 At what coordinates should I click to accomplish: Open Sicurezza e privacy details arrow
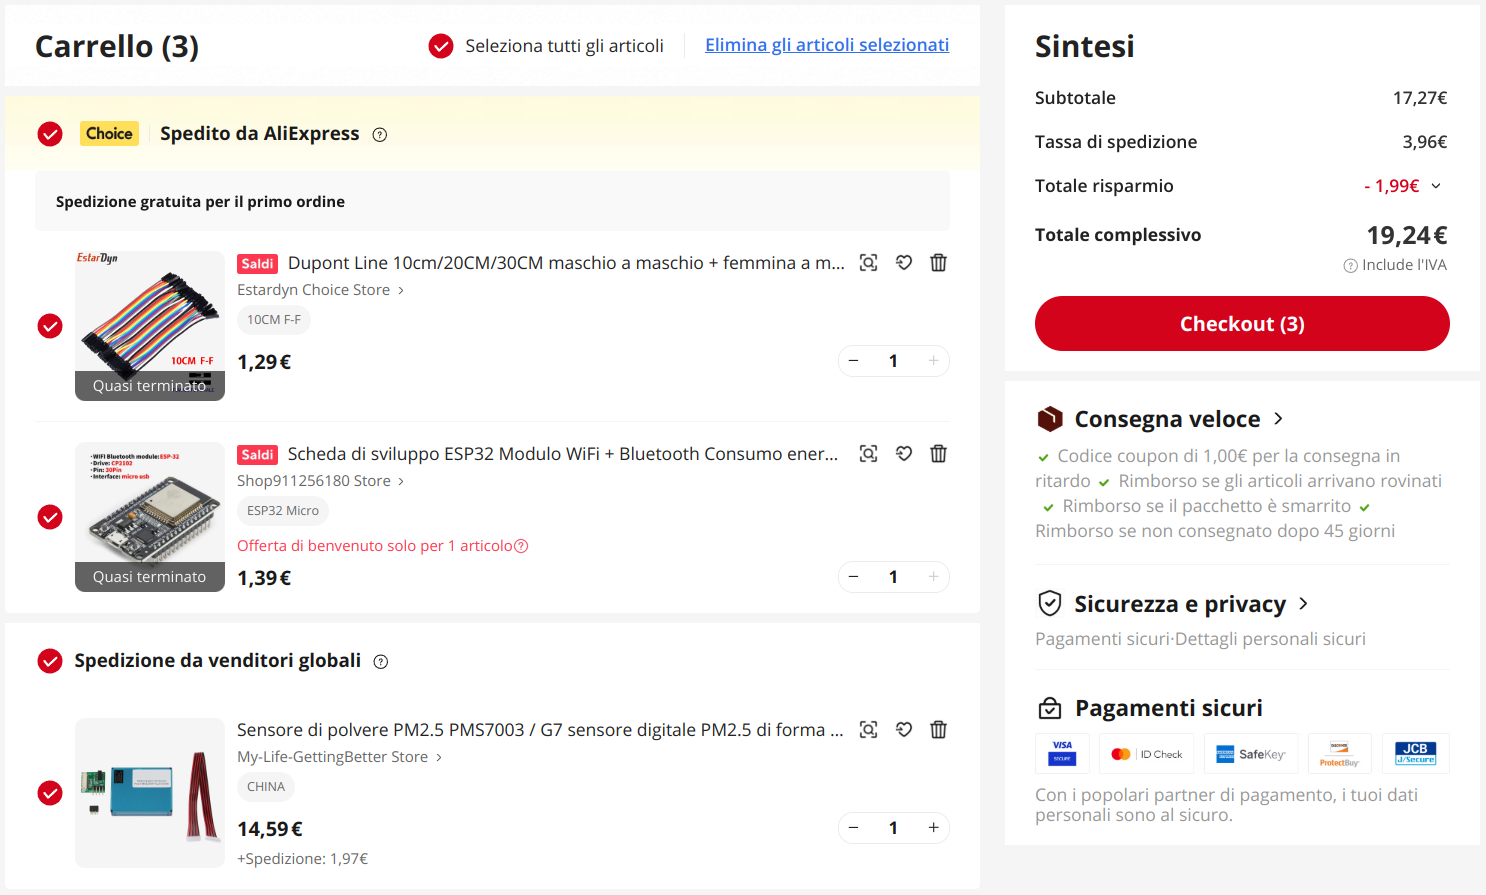tap(1303, 604)
